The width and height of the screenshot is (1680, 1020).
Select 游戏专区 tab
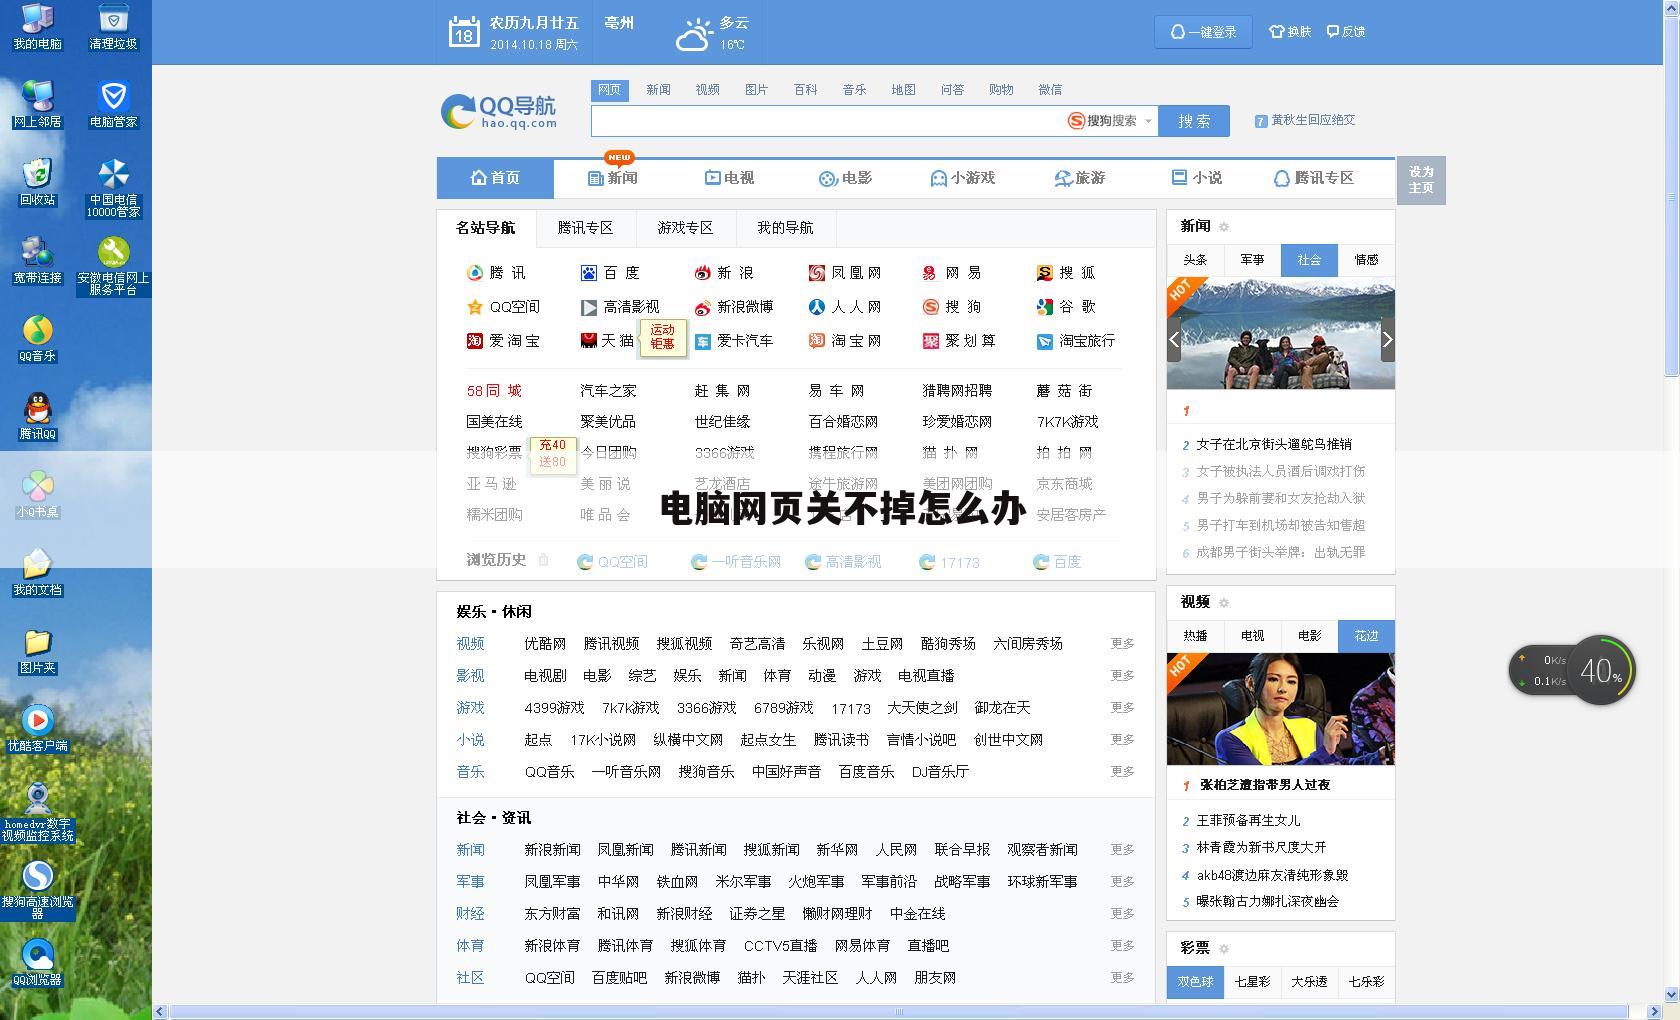(x=685, y=228)
